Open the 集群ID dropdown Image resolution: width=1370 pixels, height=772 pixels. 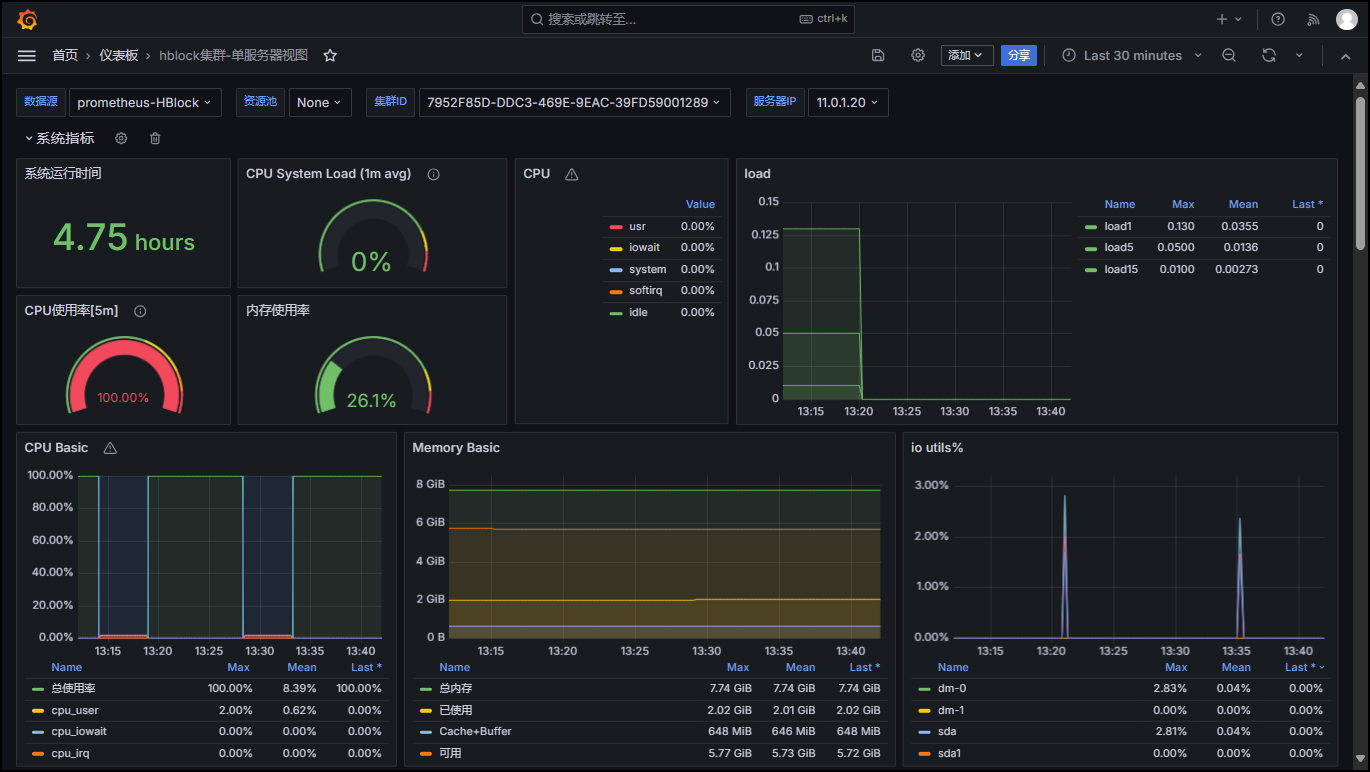tap(575, 102)
